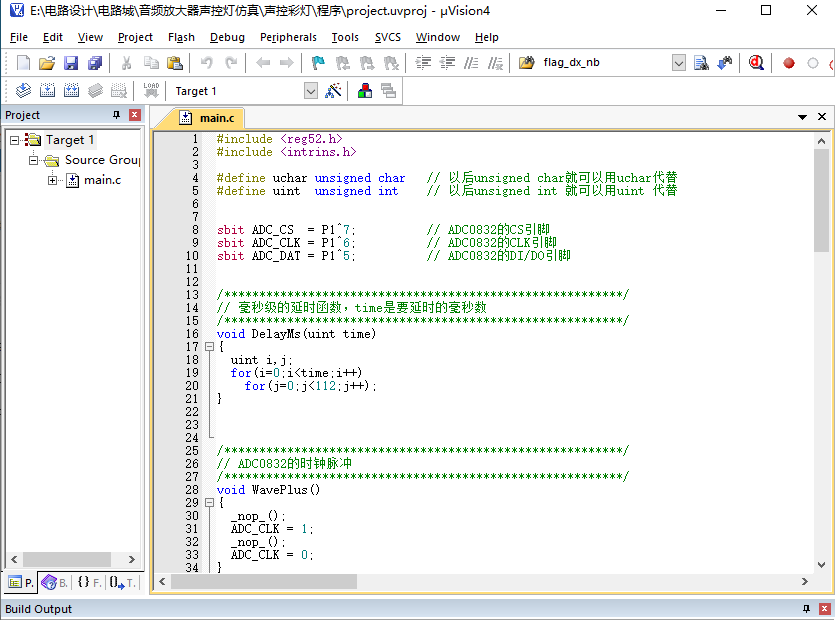Start or stop the debug session
The width and height of the screenshot is (835, 620).
pos(756,63)
